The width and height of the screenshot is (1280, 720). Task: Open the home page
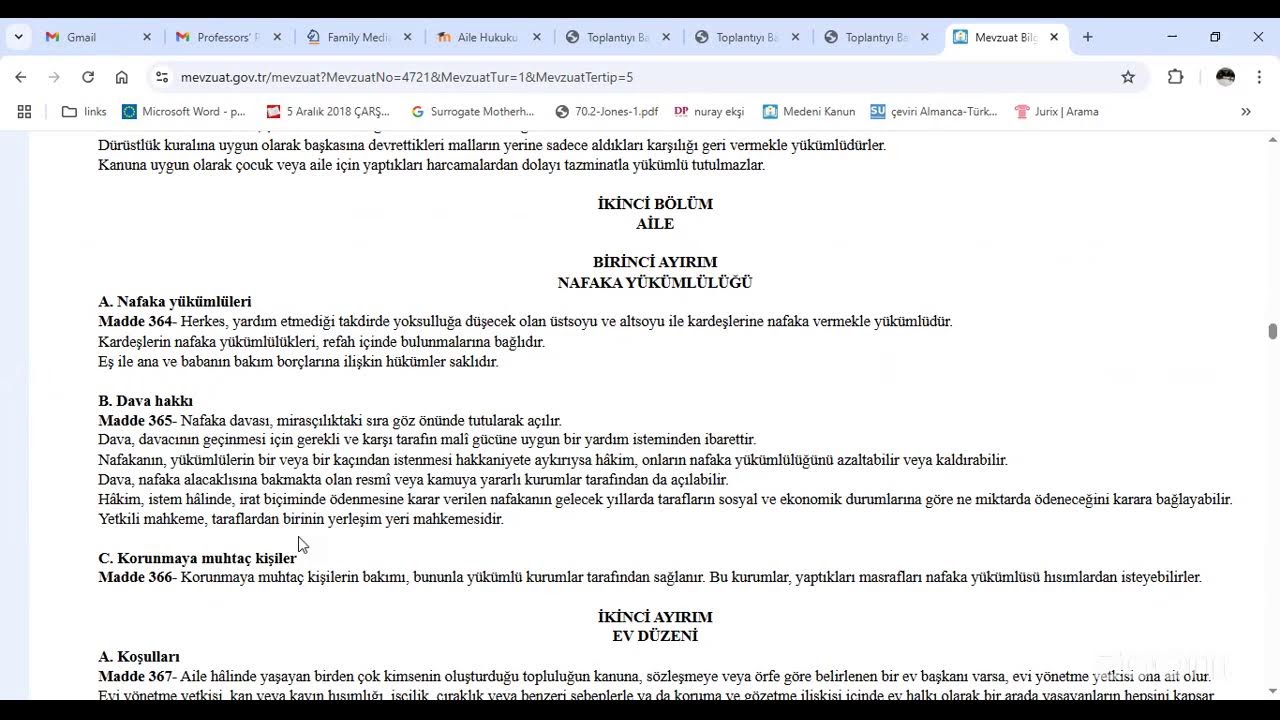click(x=122, y=77)
